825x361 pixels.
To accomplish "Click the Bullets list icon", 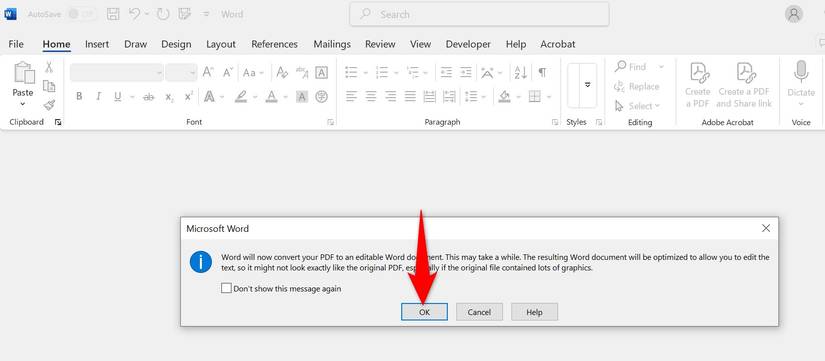I will click(351, 73).
